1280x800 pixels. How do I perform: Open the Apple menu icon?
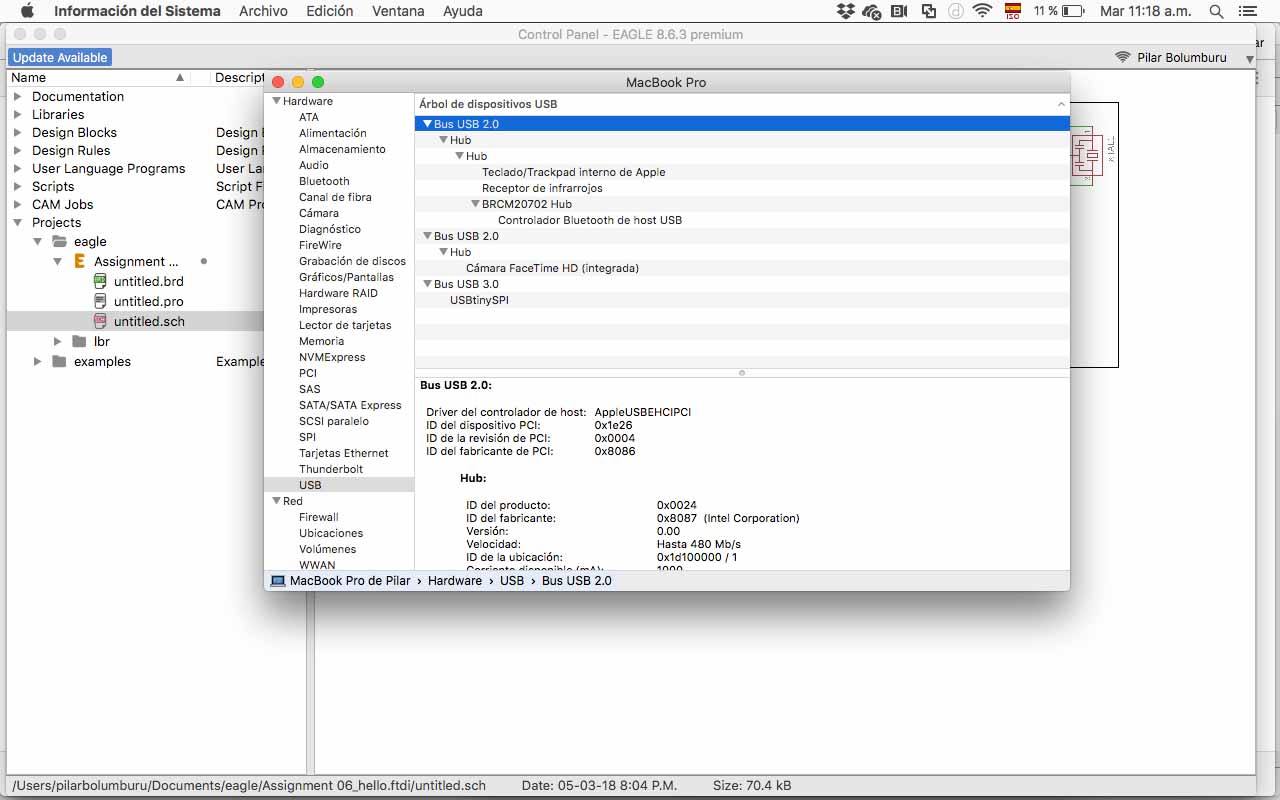click(x=27, y=11)
